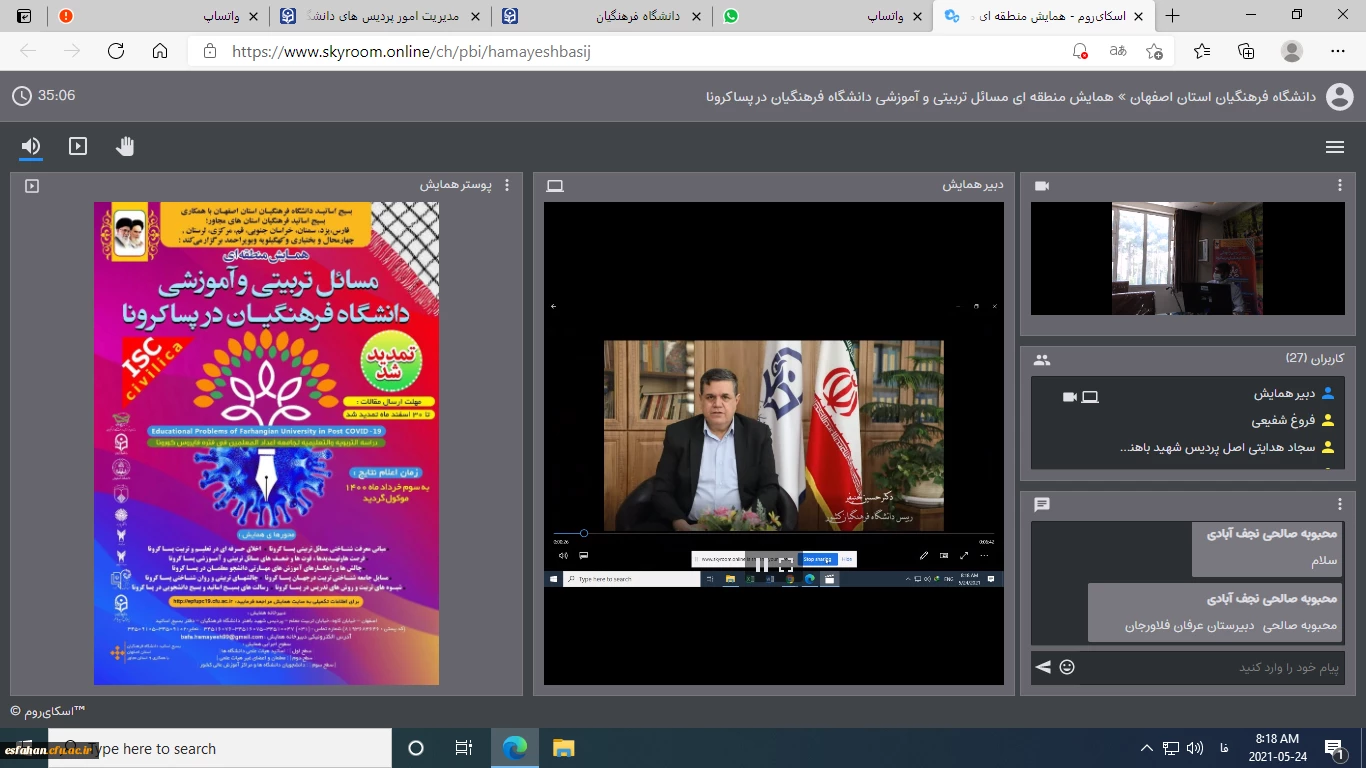The width and height of the screenshot is (1366, 768).
Task: Click the send message arrow icon
Action: pos(1043,667)
